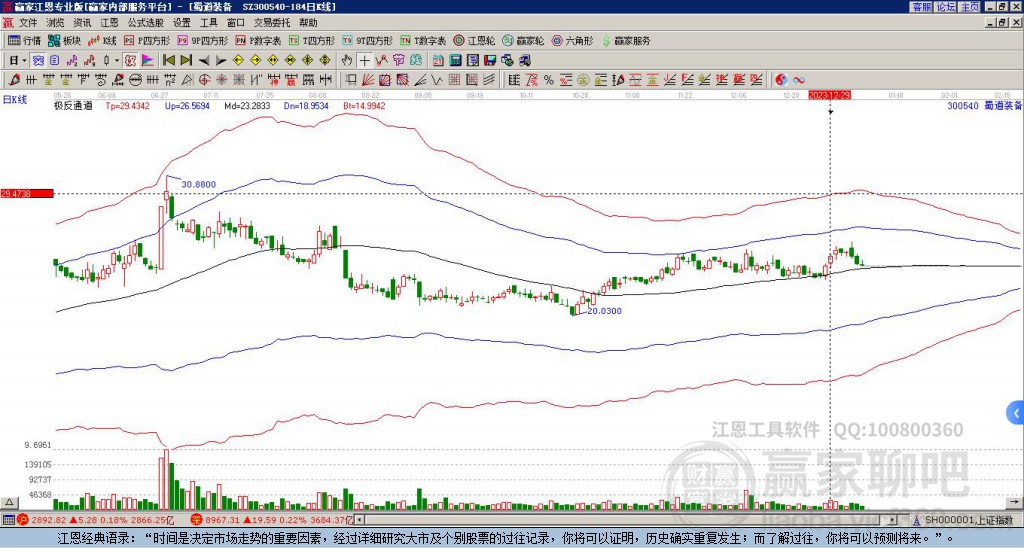
Task: Click the 板块 toolbar button
Action: click(64, 40)
